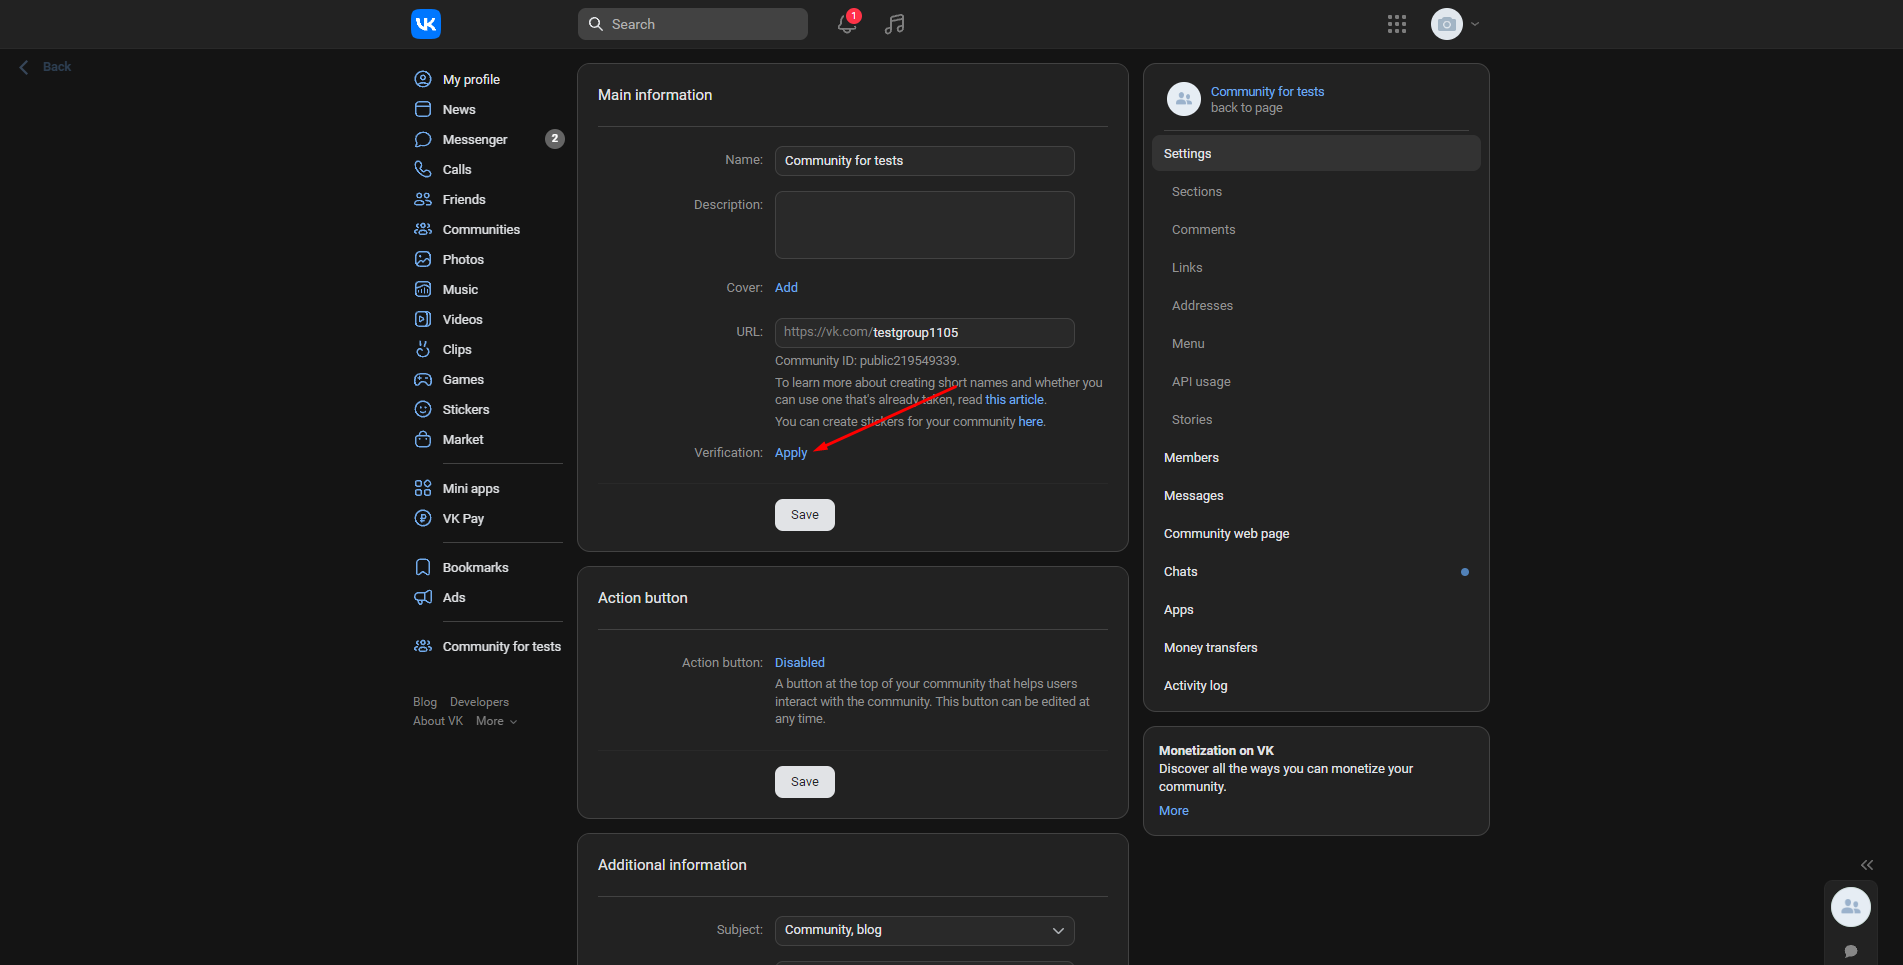This screenshot has width=1903, height=965.
Task: Open Sections in community settings menu
Action: click(x=1197, y=192)
